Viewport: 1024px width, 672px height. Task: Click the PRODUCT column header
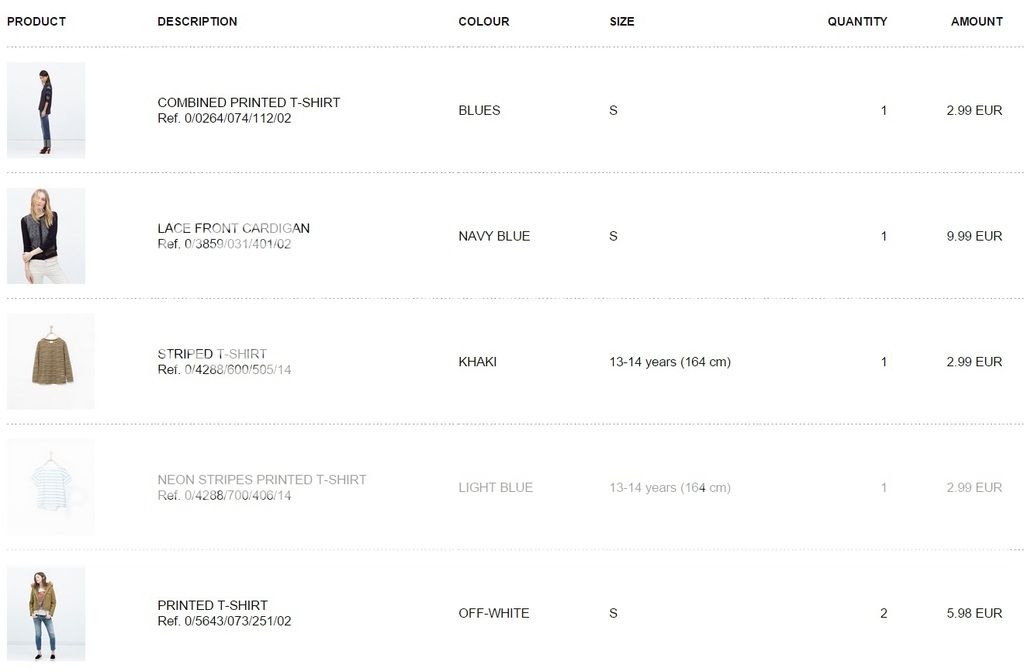click(x=37, y=22)
